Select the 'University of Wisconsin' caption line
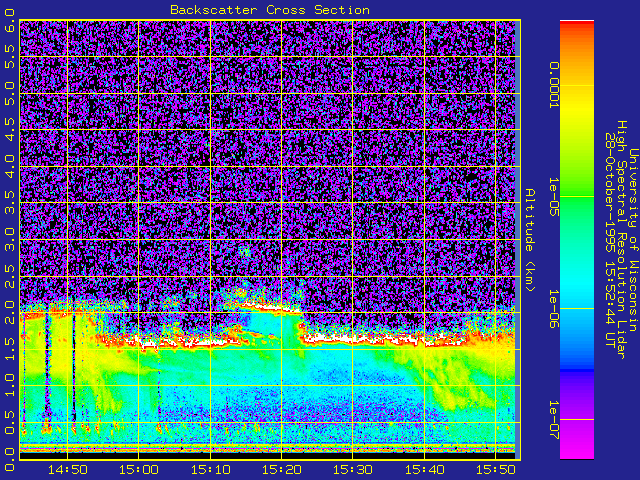This screenshot has height=480, width=640. point(633,240)
